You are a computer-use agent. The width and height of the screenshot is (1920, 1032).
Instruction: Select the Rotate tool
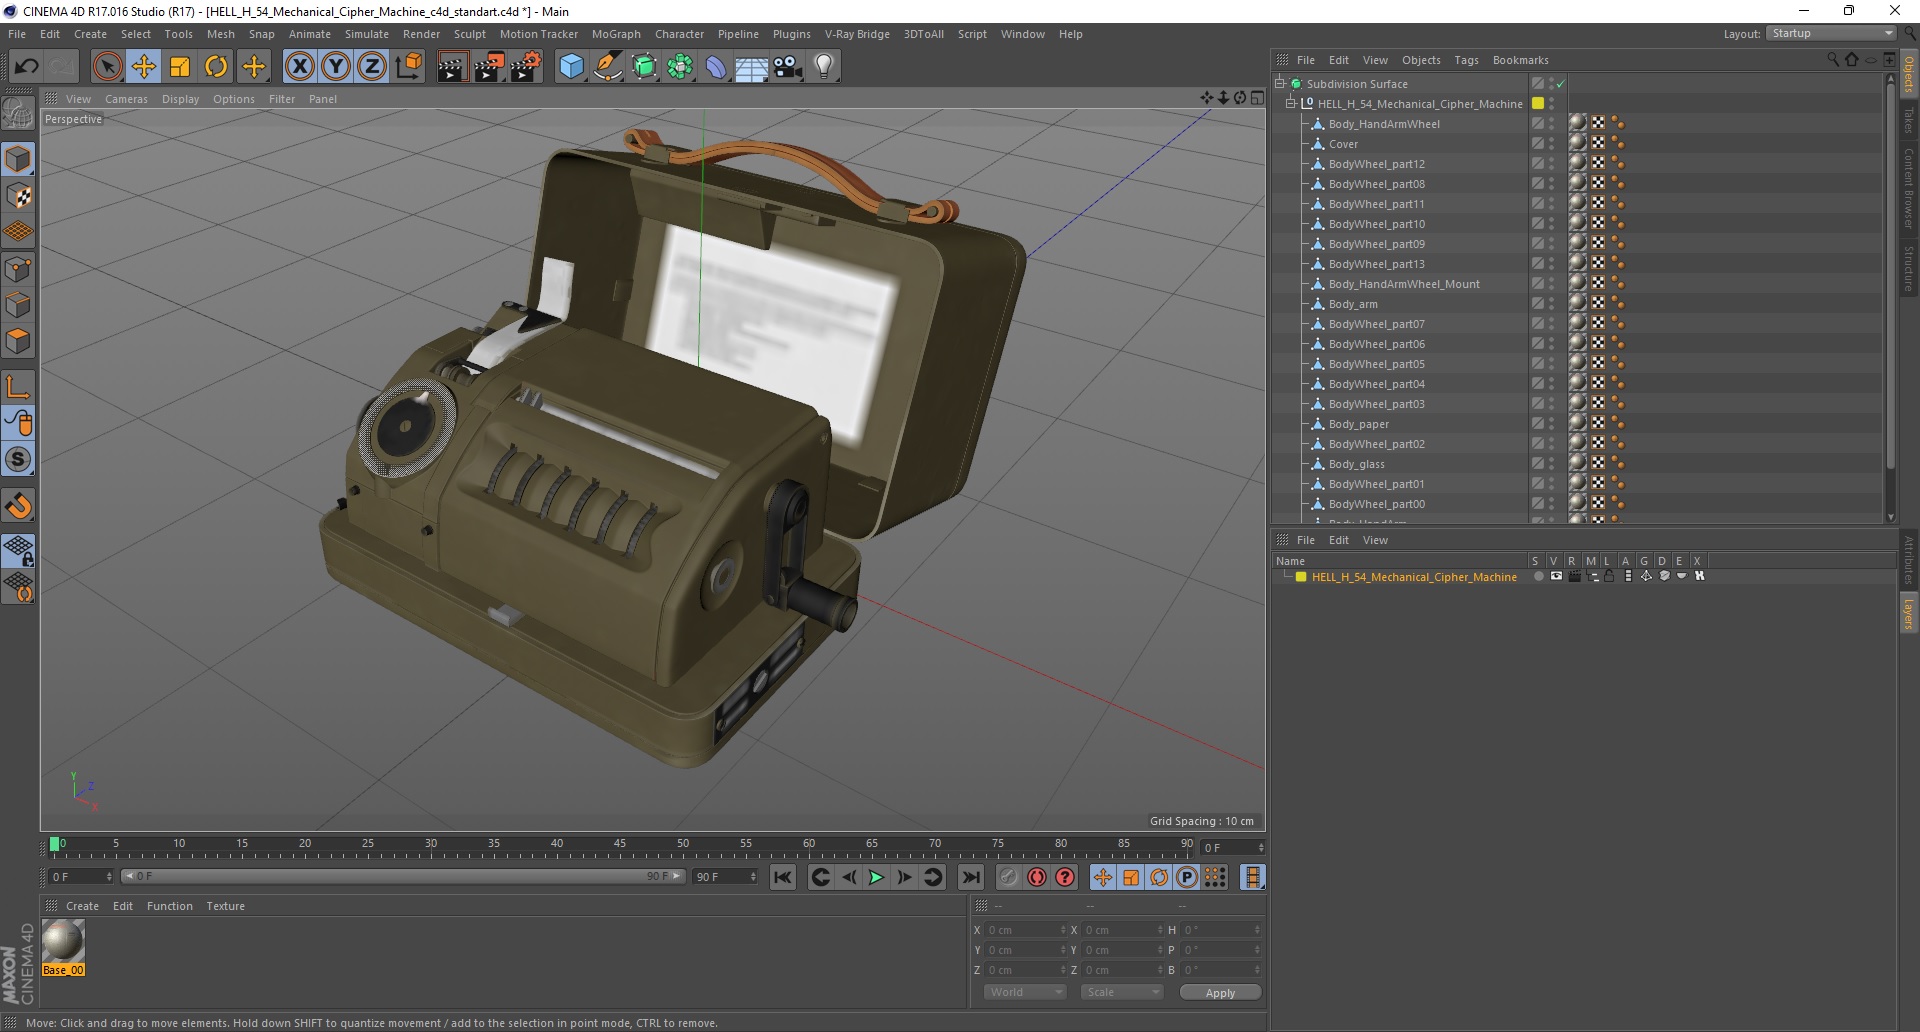click(x=216, y=67)
